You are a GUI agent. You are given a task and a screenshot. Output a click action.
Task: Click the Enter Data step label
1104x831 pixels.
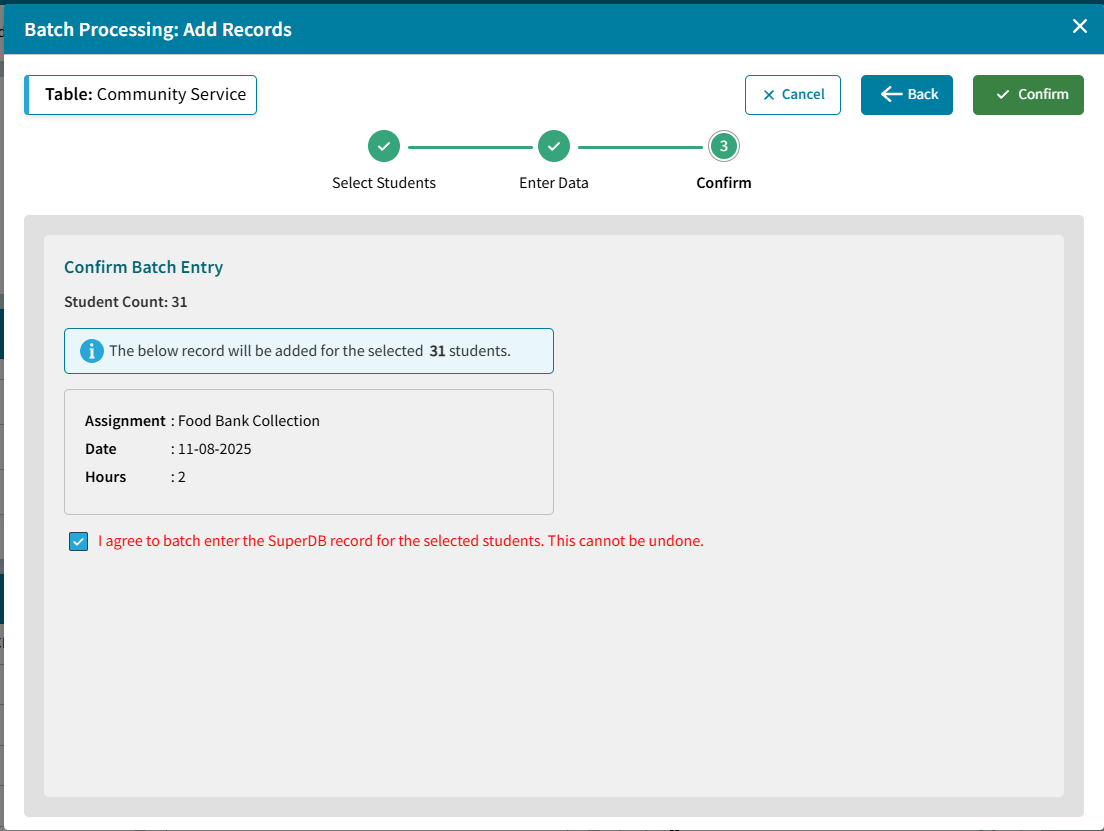coord(554,183)
